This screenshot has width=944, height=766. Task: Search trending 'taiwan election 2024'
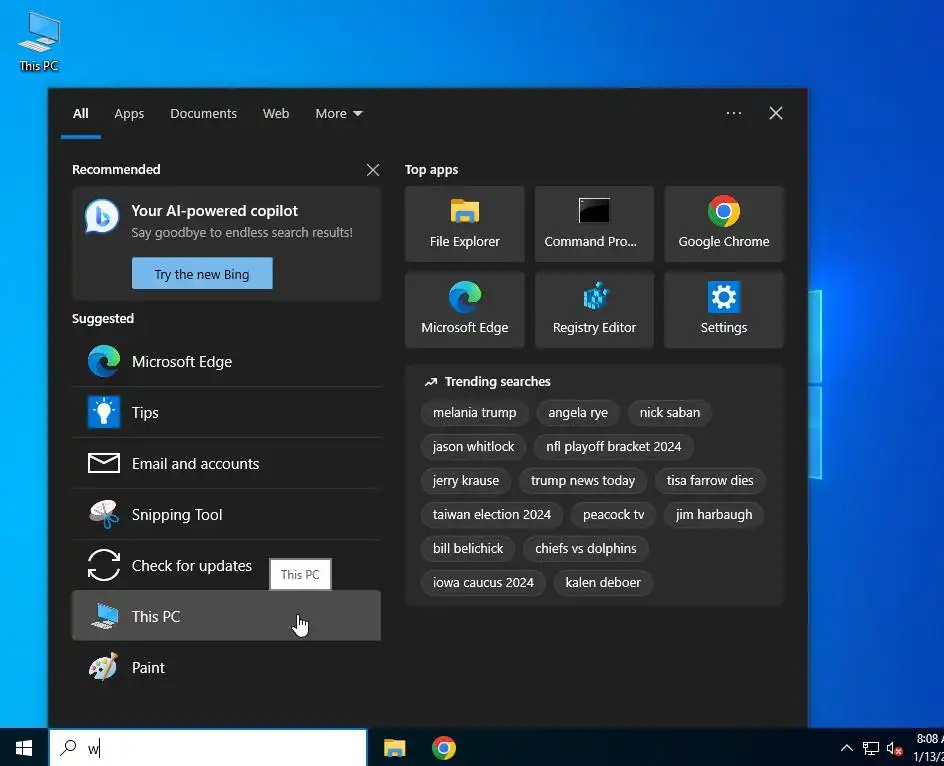(491, 514)
